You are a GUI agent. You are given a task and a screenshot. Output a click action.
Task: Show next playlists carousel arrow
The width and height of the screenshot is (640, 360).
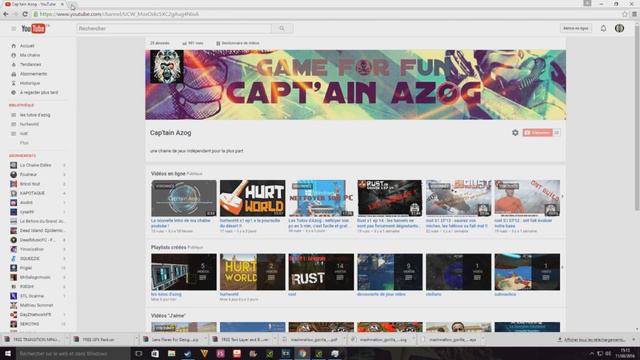point(562,268)
